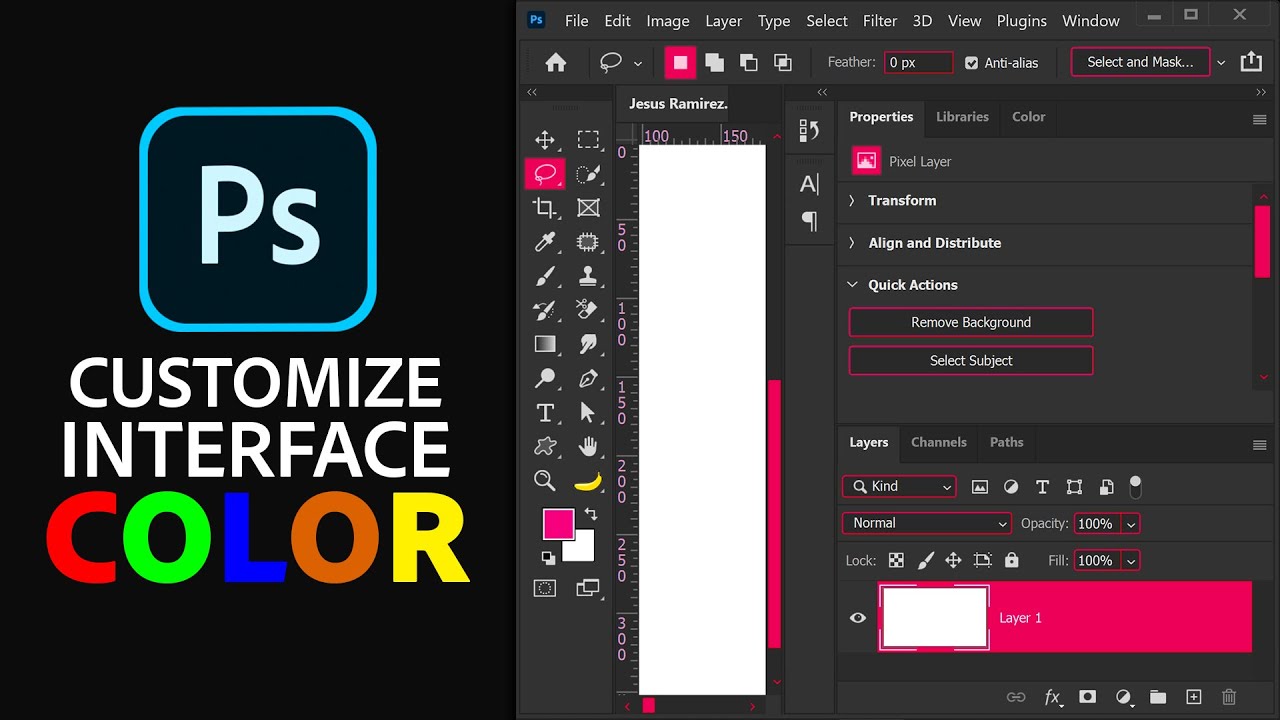This screenshot has height=720, width=1280.
Task: Open the Lasso tool preset picker arrow
Action: point(637,63)
